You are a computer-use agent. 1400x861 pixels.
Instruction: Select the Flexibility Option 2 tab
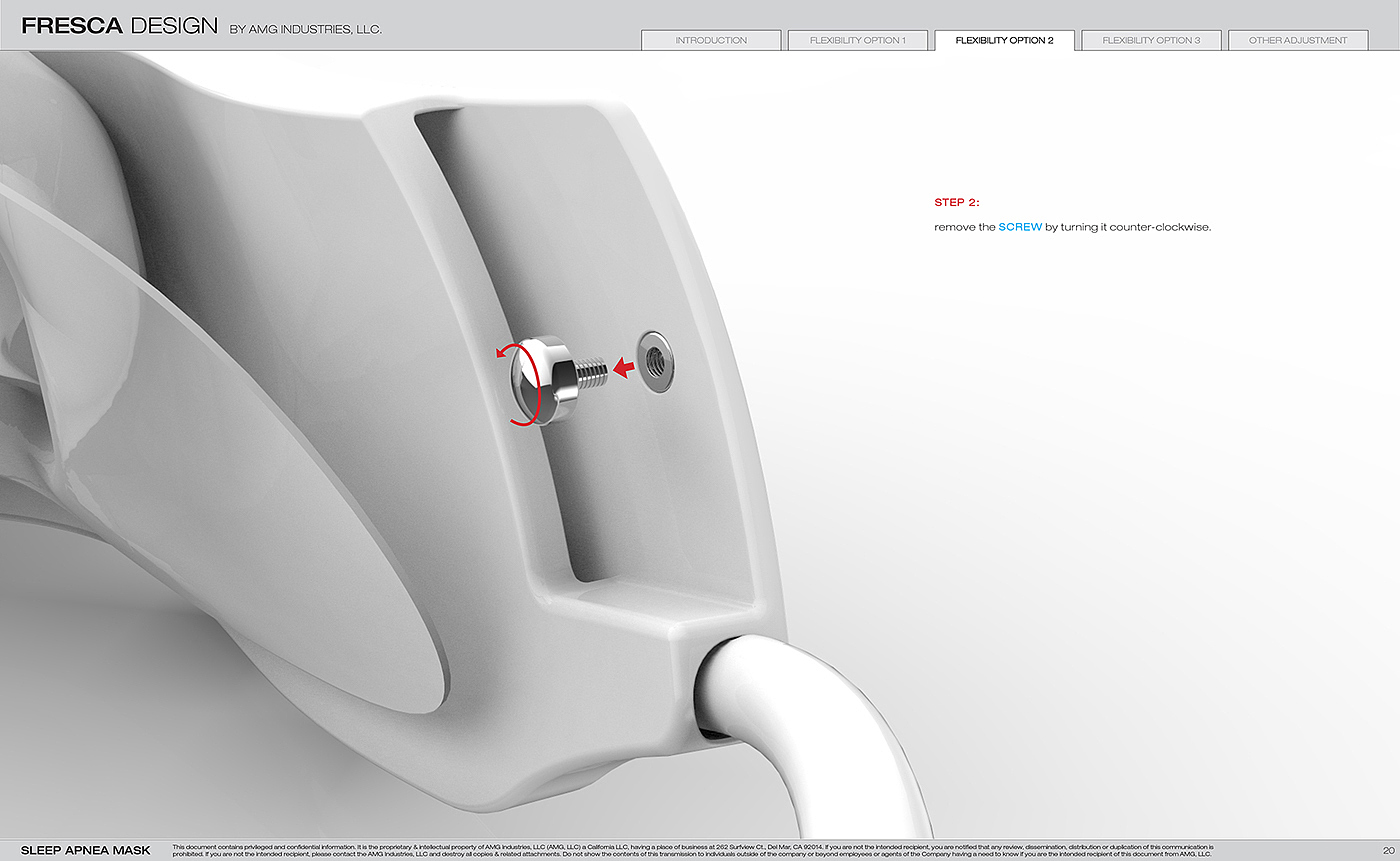coord(1004,40)
